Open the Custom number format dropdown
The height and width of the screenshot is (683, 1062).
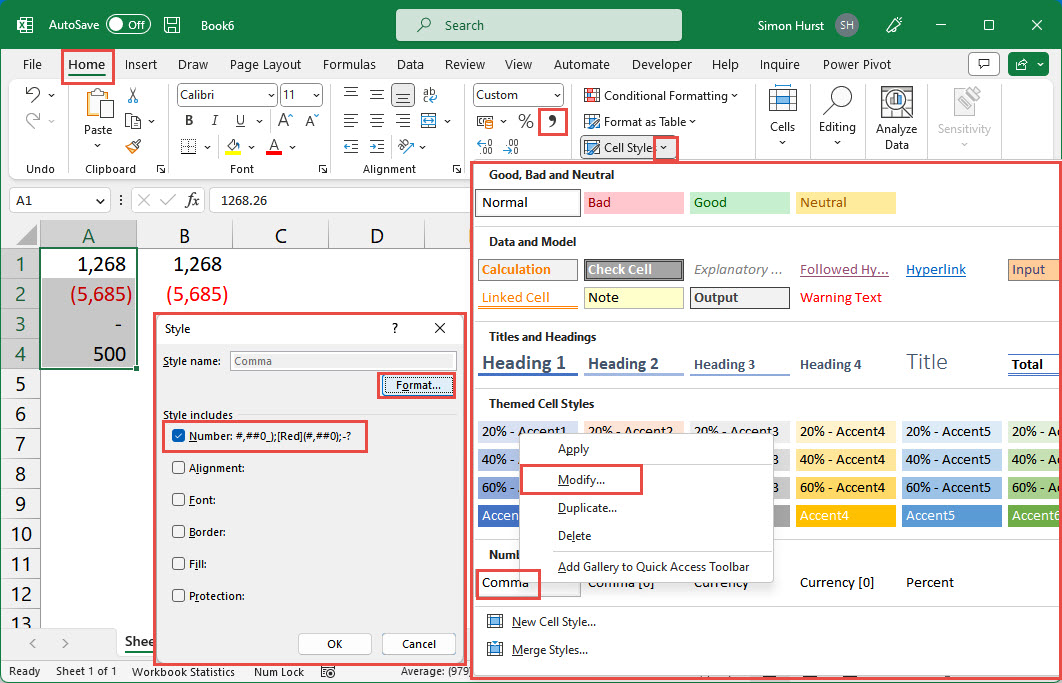[x=555, y=95]
